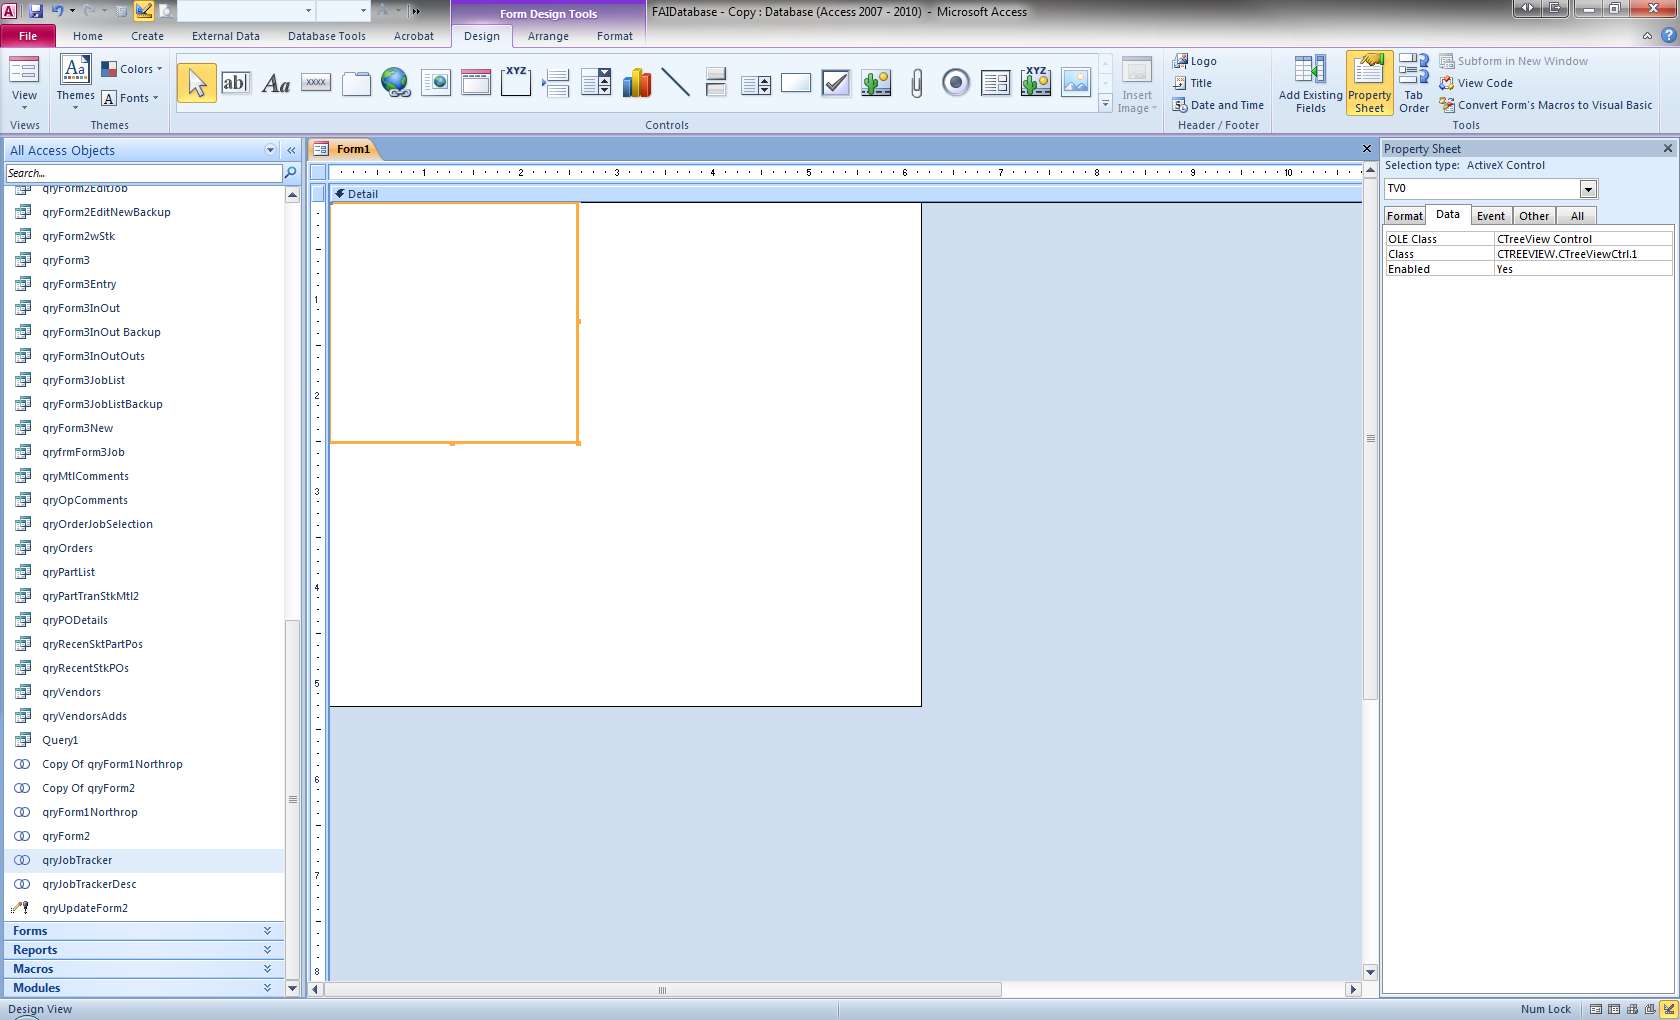
Task: Select the Check Box control tool
Action: tap(836, 83)
